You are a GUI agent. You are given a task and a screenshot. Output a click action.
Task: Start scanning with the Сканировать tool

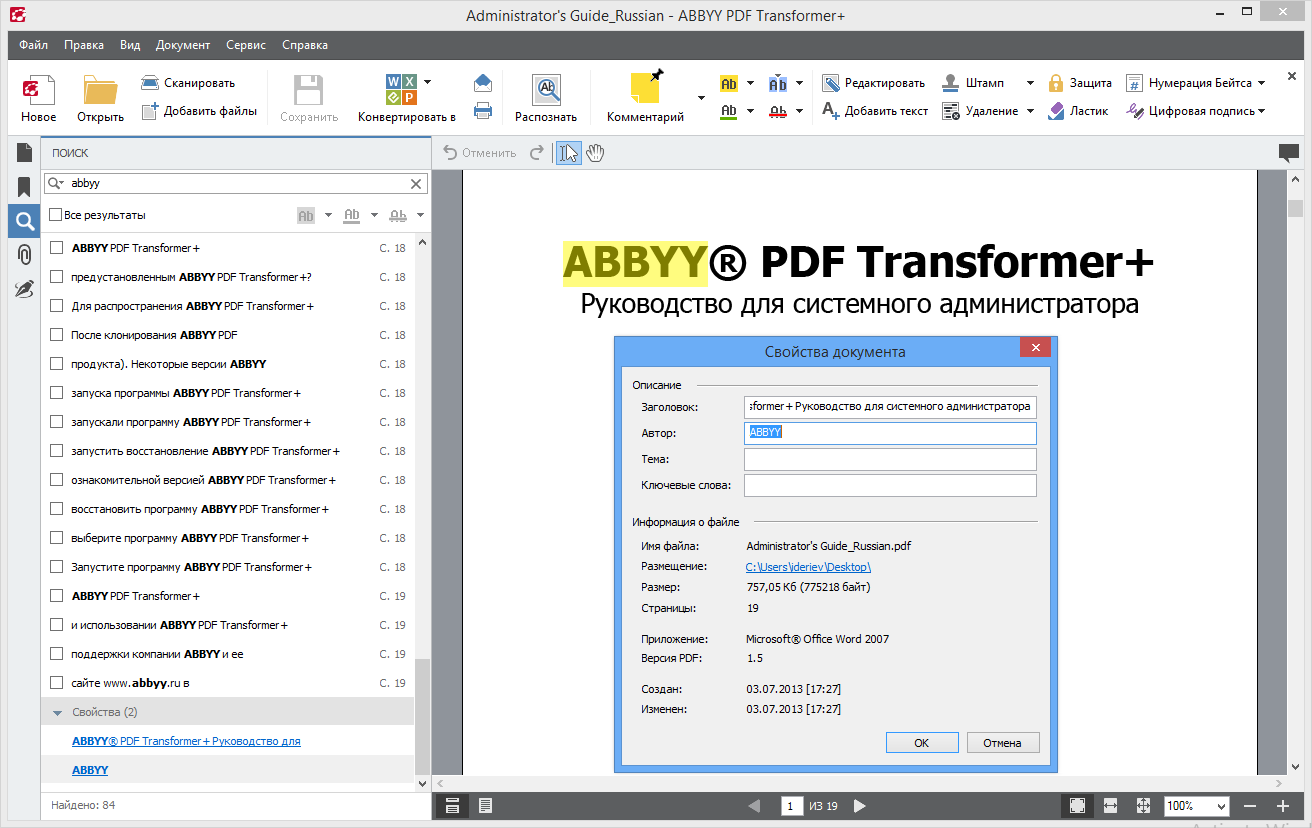click(188, 83)
